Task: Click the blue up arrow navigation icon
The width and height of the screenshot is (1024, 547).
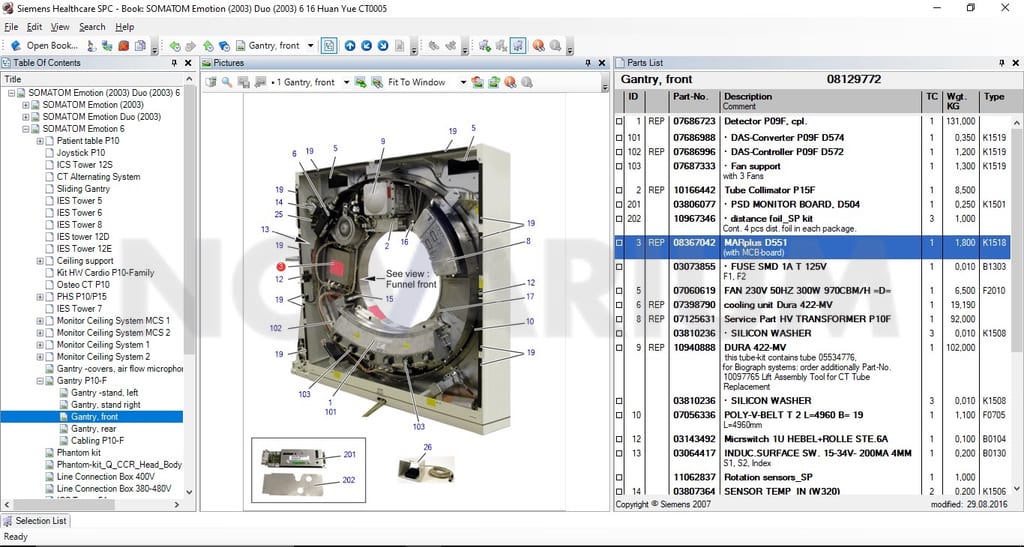Action: (350, 46)
